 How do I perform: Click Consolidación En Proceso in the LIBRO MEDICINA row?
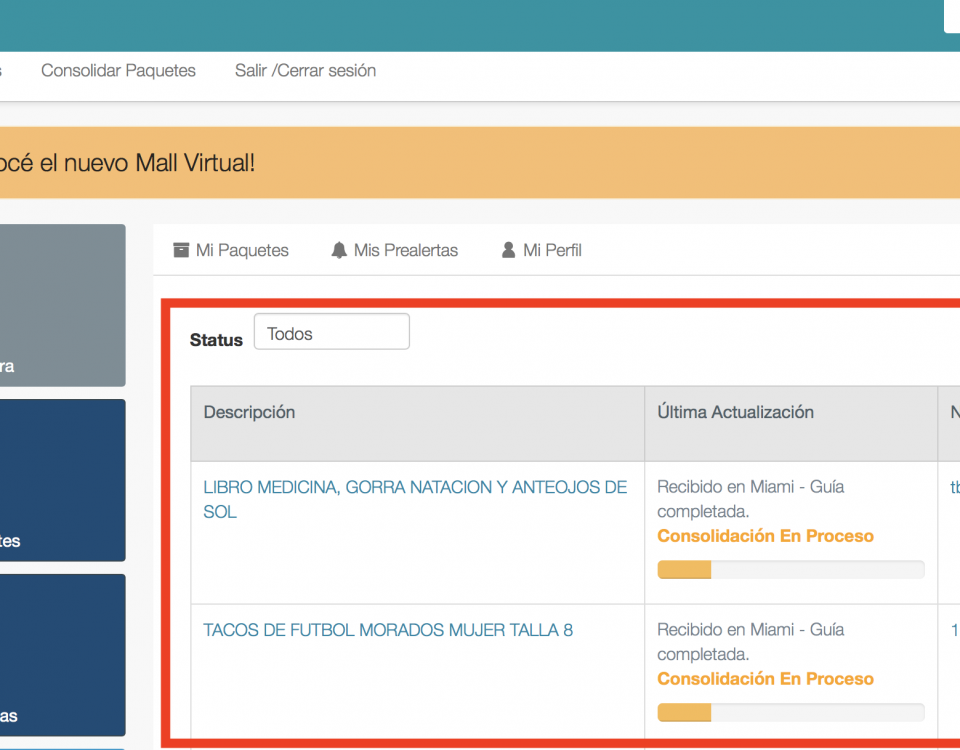pos(765,536)
